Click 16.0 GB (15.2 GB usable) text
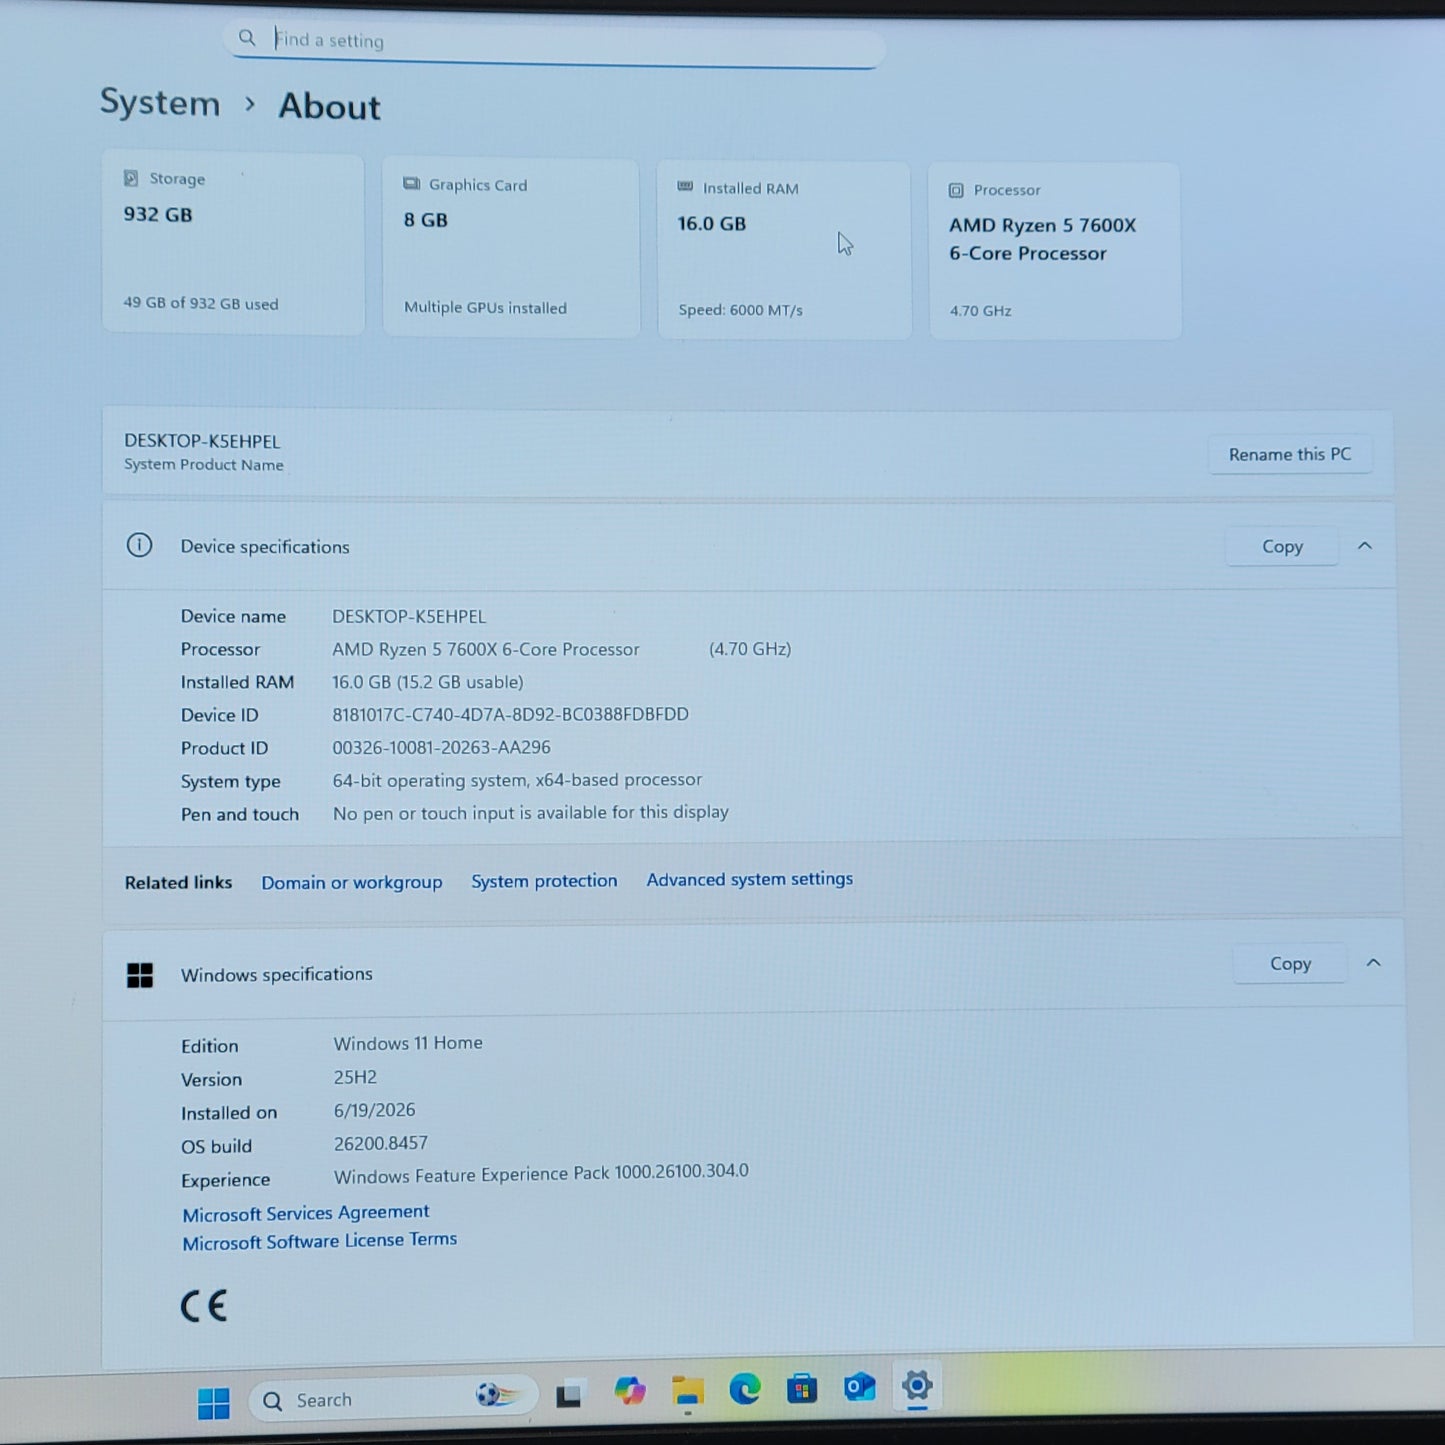1445x1445 pixels. [428, 682]
